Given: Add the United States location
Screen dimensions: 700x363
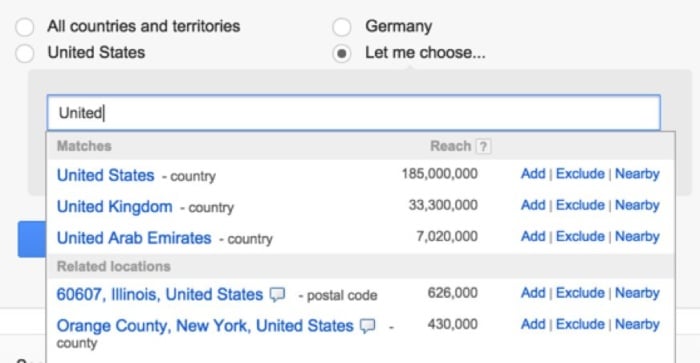Looking at the screenshot, I should click(x=533, y=174).
